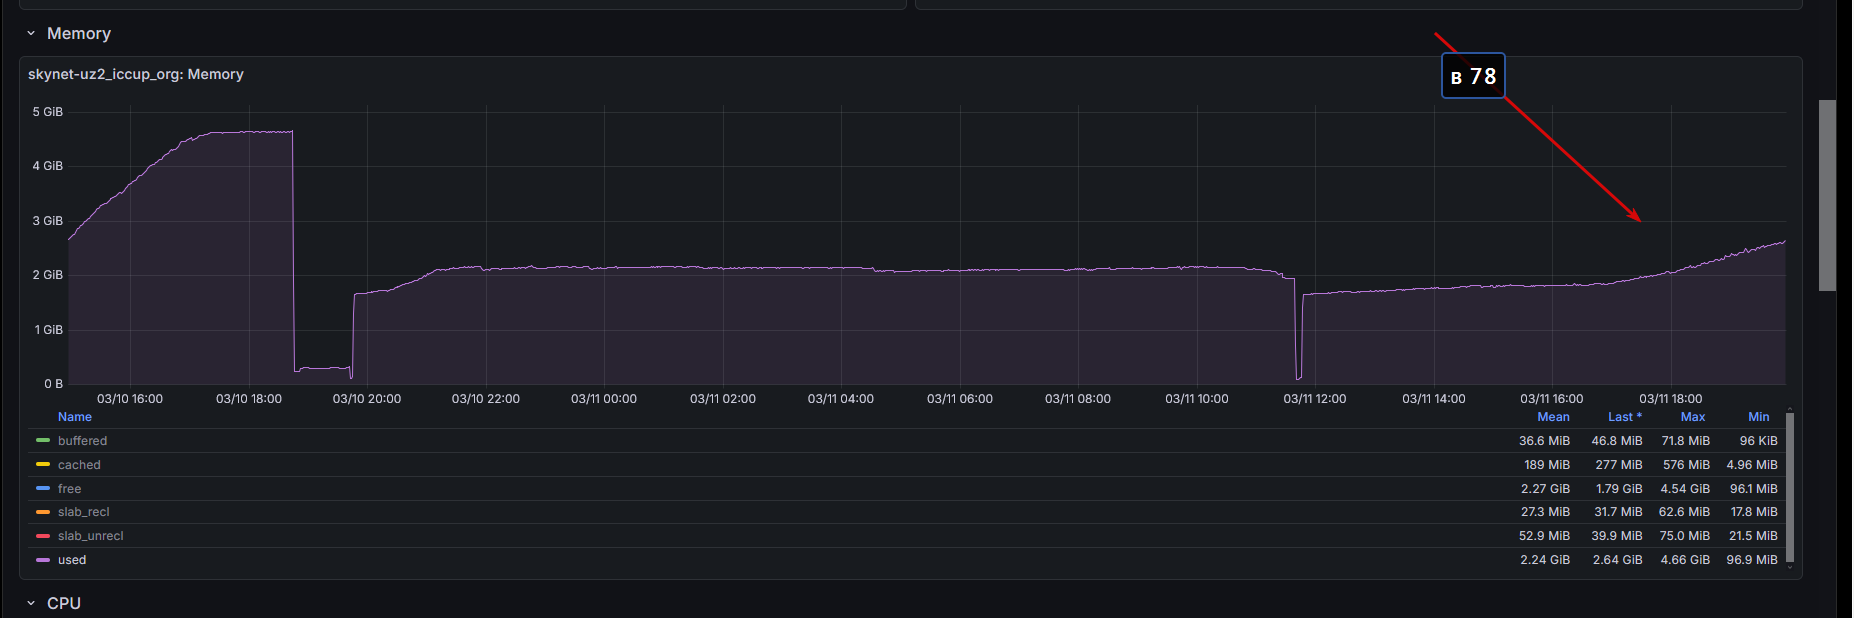Click the orange slab_recl color swatch

point(43,512)
